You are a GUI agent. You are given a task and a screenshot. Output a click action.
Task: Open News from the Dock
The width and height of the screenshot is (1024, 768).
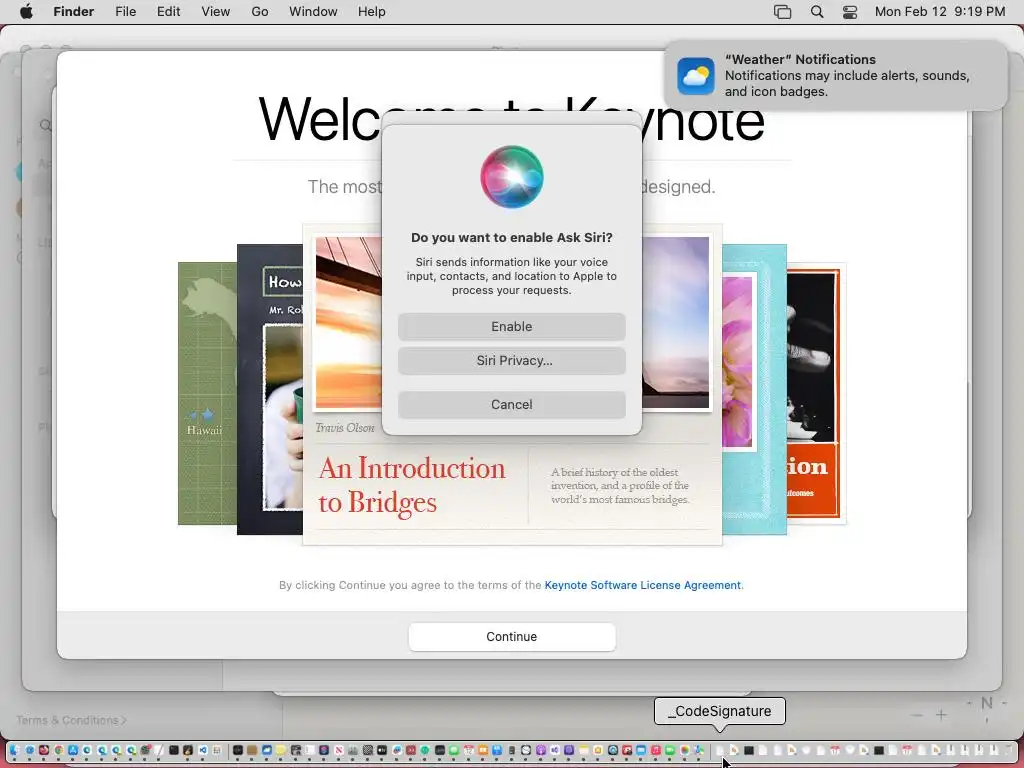click(x=339, y=750)
